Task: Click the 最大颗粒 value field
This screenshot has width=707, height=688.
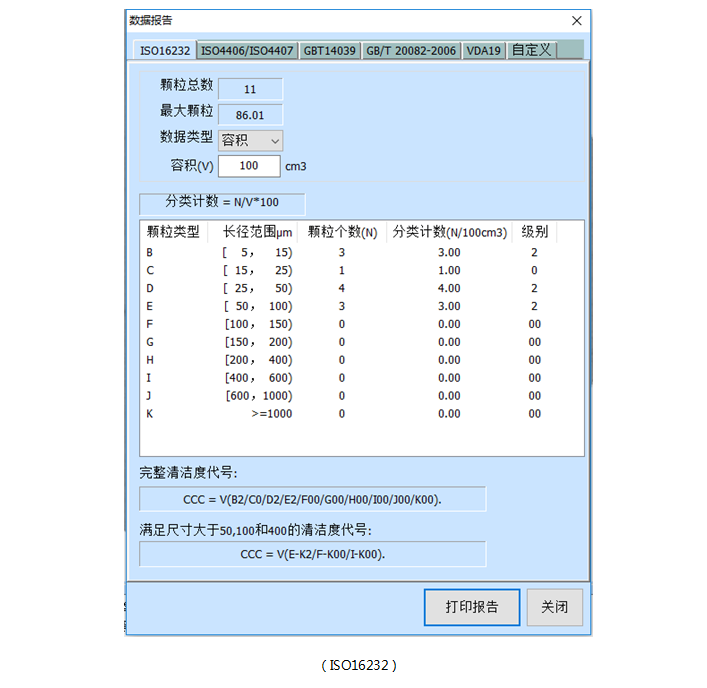Action: (x=250, y=115)
